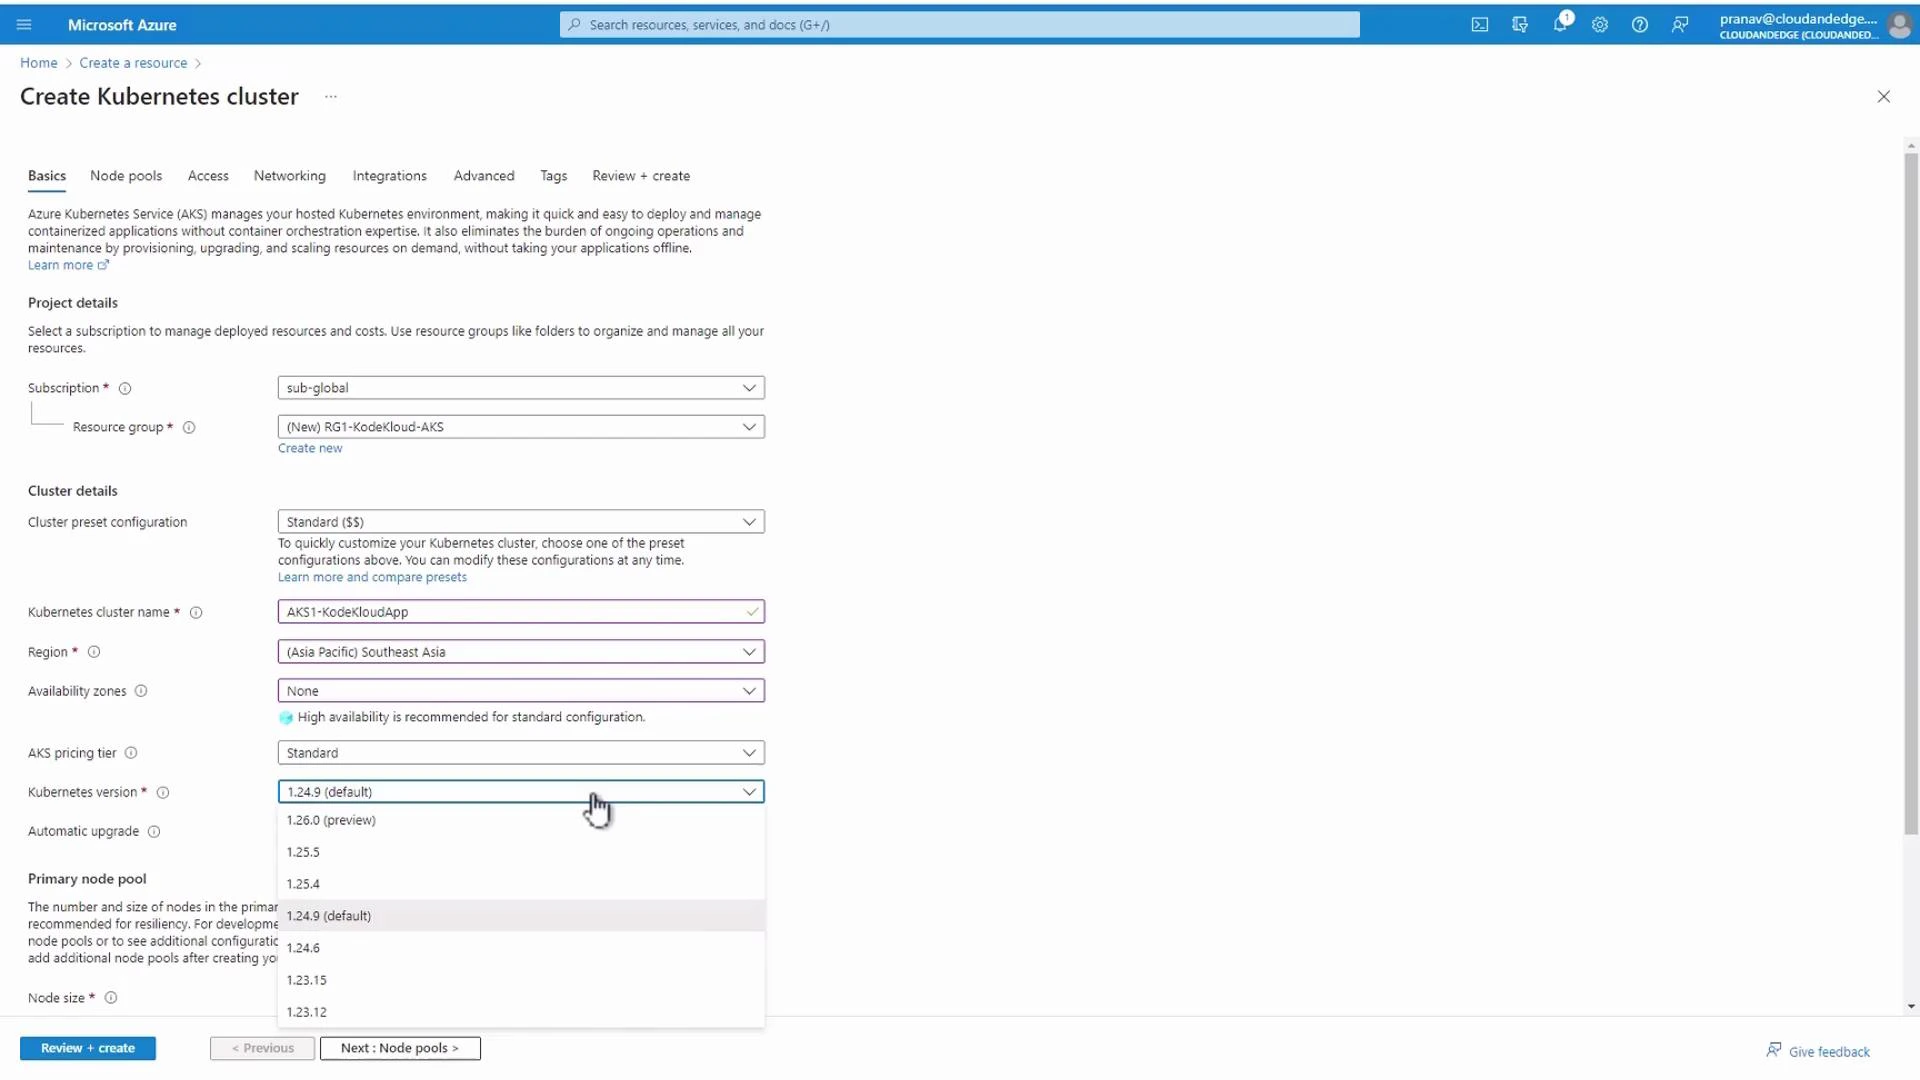The image size is (1920, 1080).
Task: Click the Subscription info tooltip icon
Action: 125,388
